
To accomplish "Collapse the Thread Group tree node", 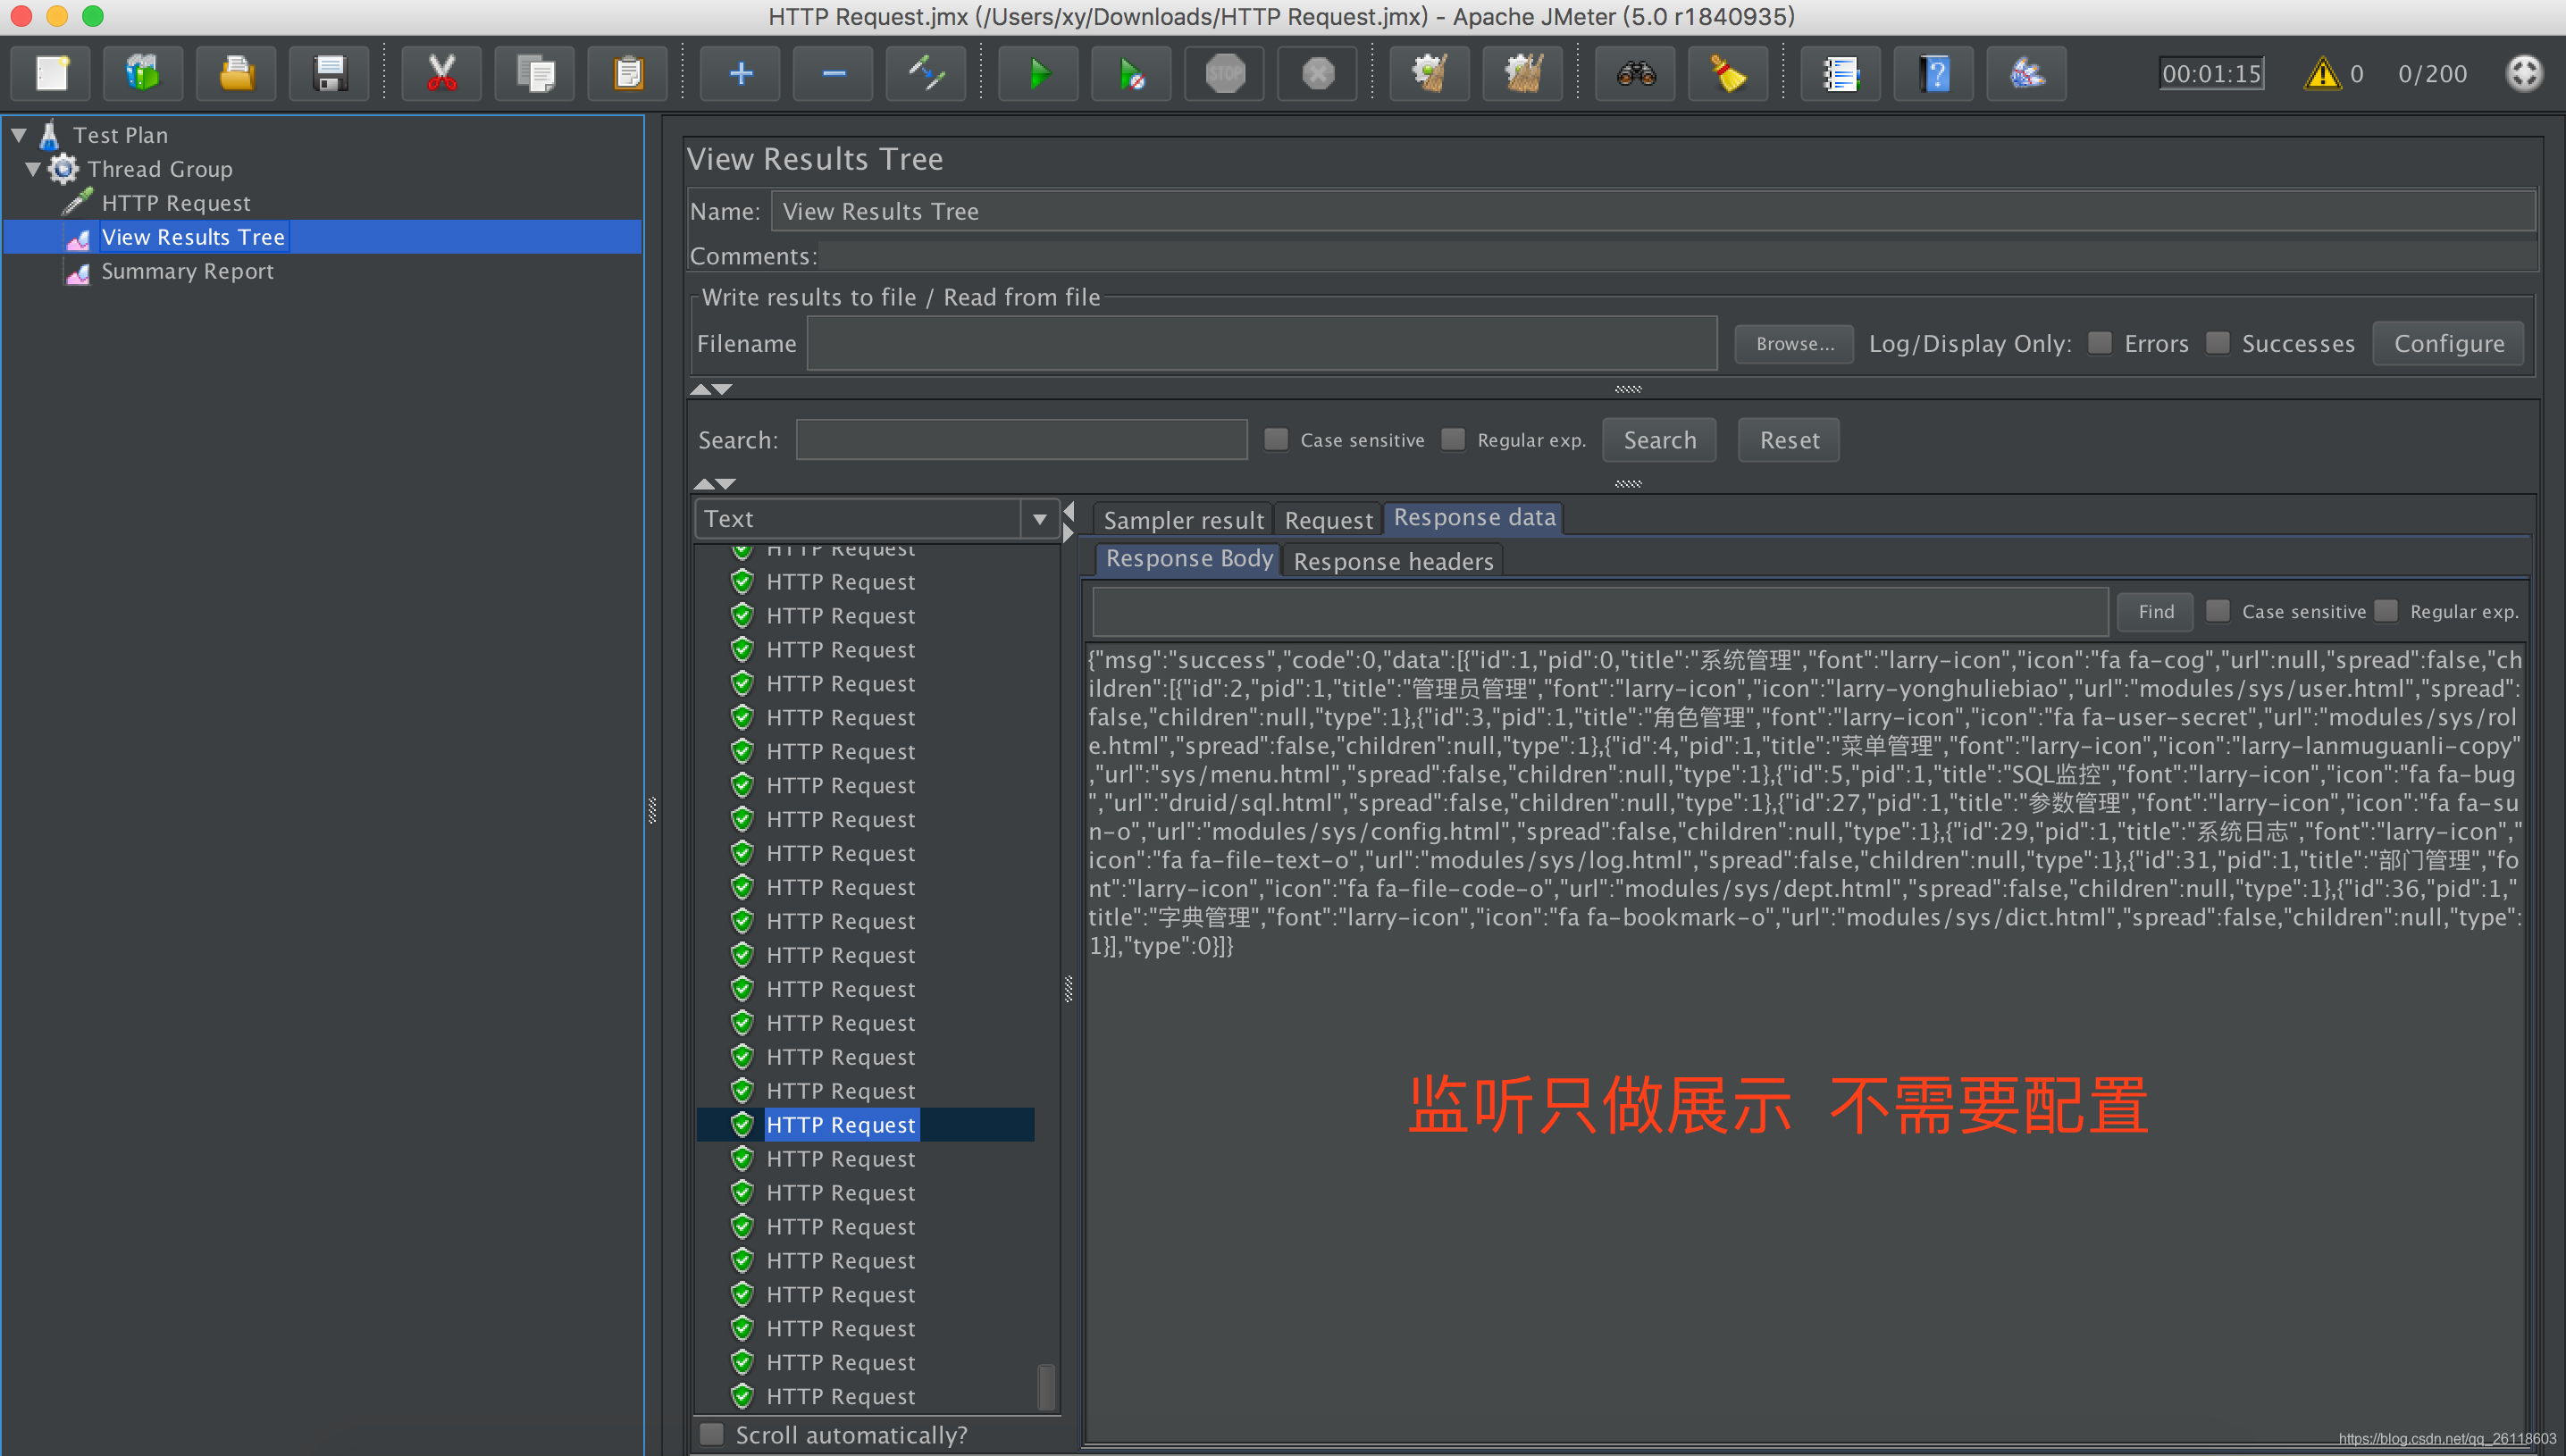I will pyautogui.click(x=33, y=168).
